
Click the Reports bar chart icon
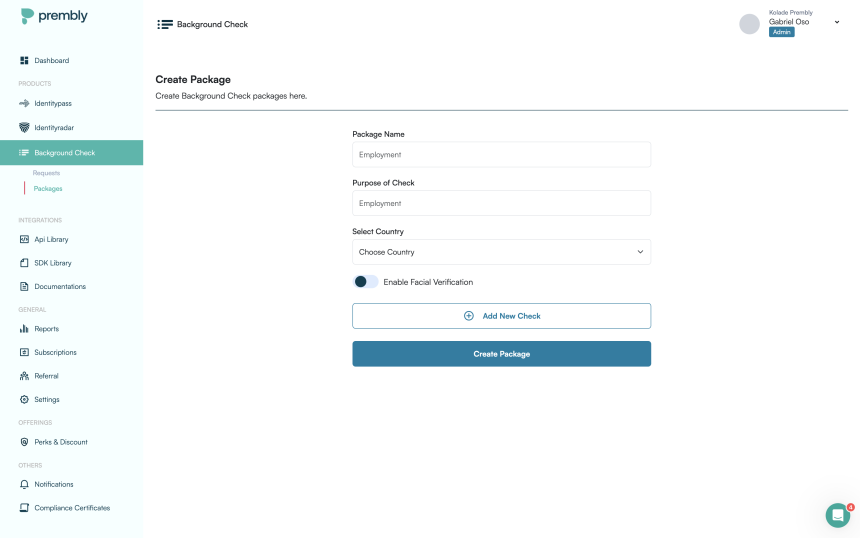[x=24, y=329]
